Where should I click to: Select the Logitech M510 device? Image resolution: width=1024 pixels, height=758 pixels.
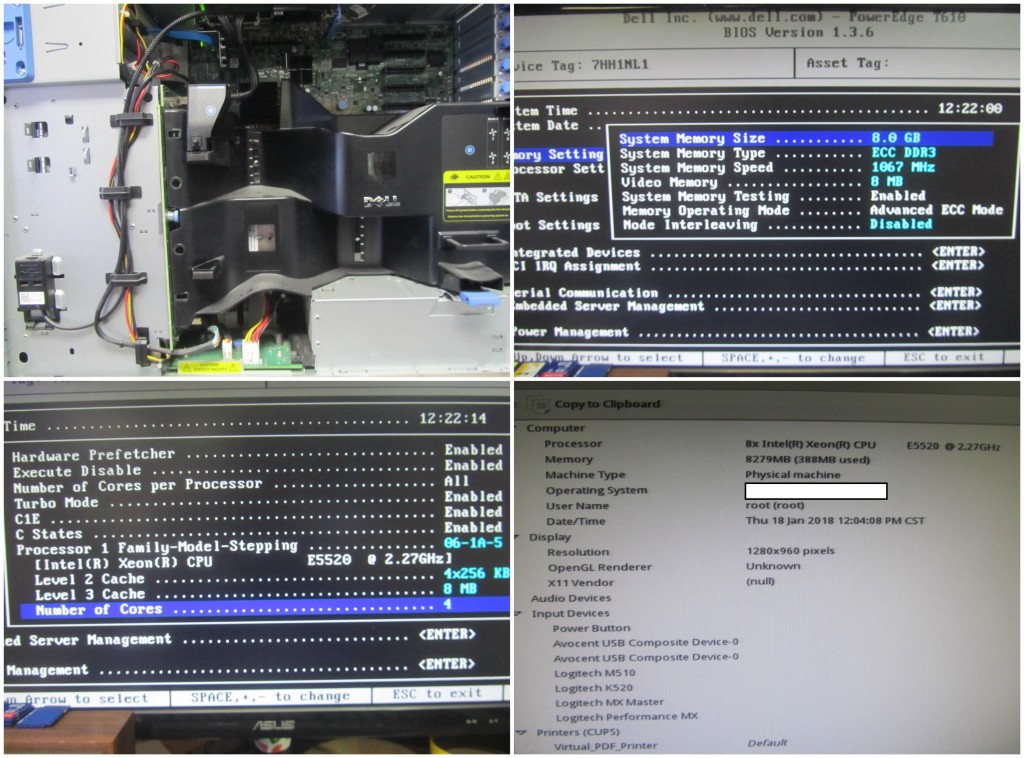594,673
